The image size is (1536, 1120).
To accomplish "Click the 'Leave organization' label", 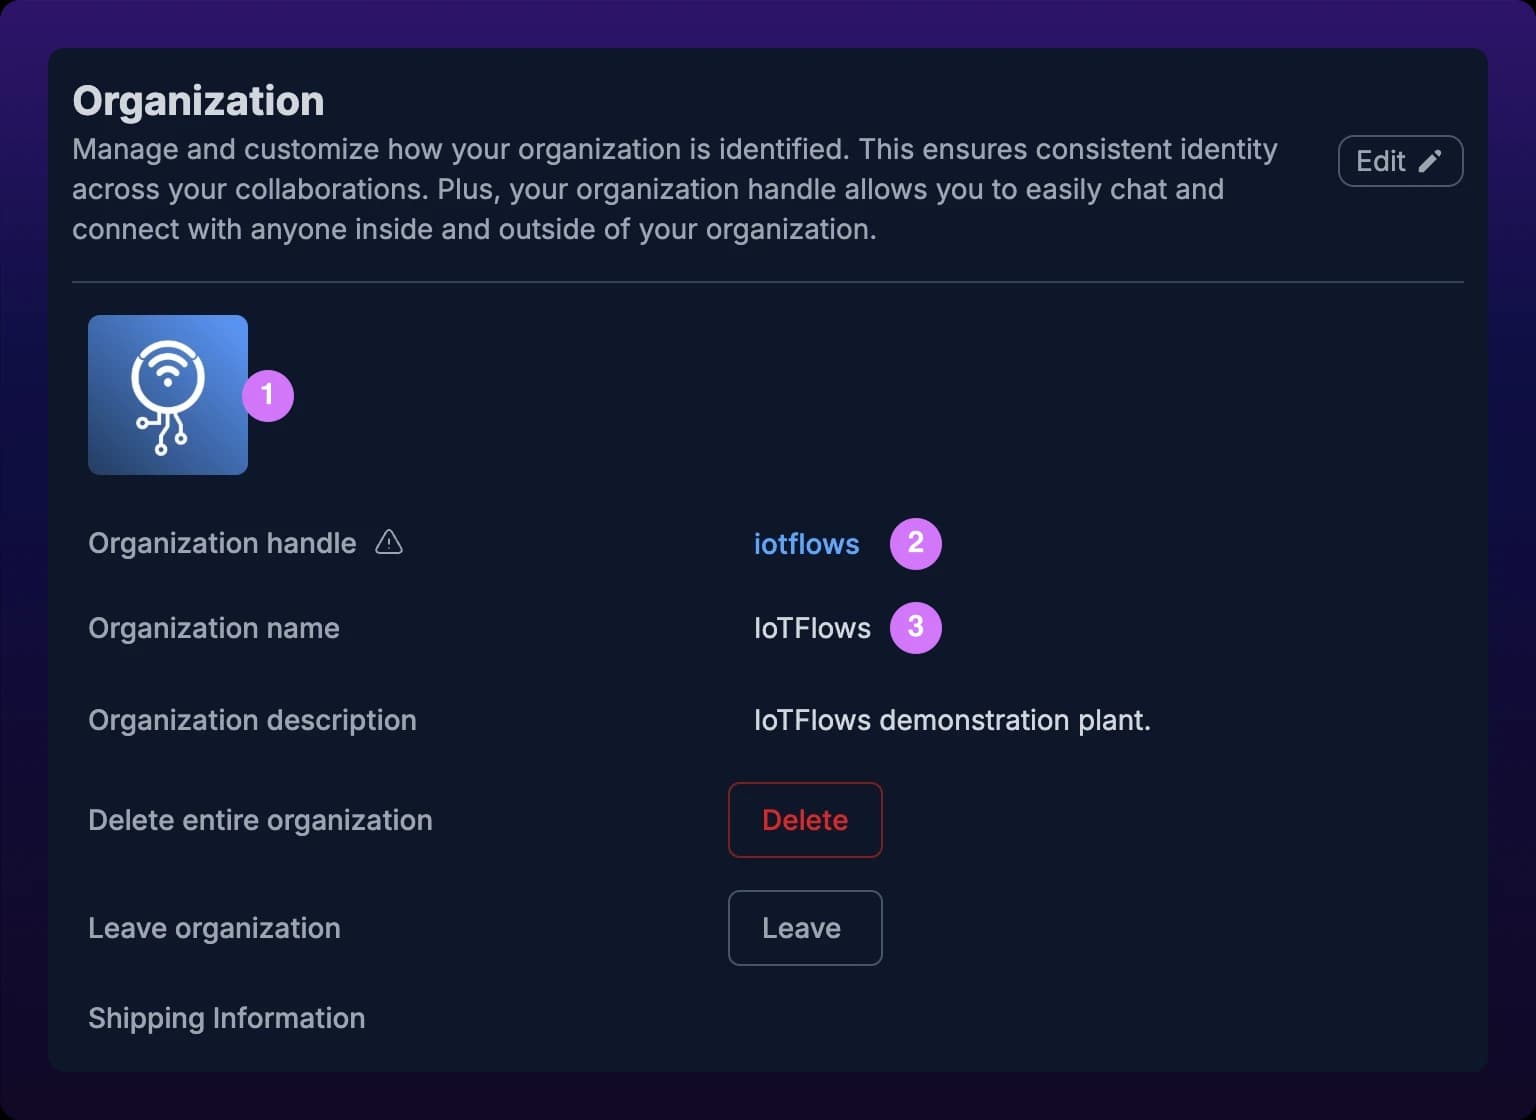I will pyautogui.click(x=214, y=928).
